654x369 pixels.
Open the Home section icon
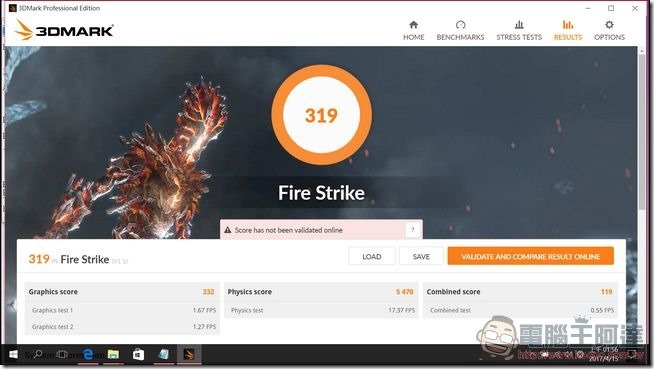pos(413,25)
